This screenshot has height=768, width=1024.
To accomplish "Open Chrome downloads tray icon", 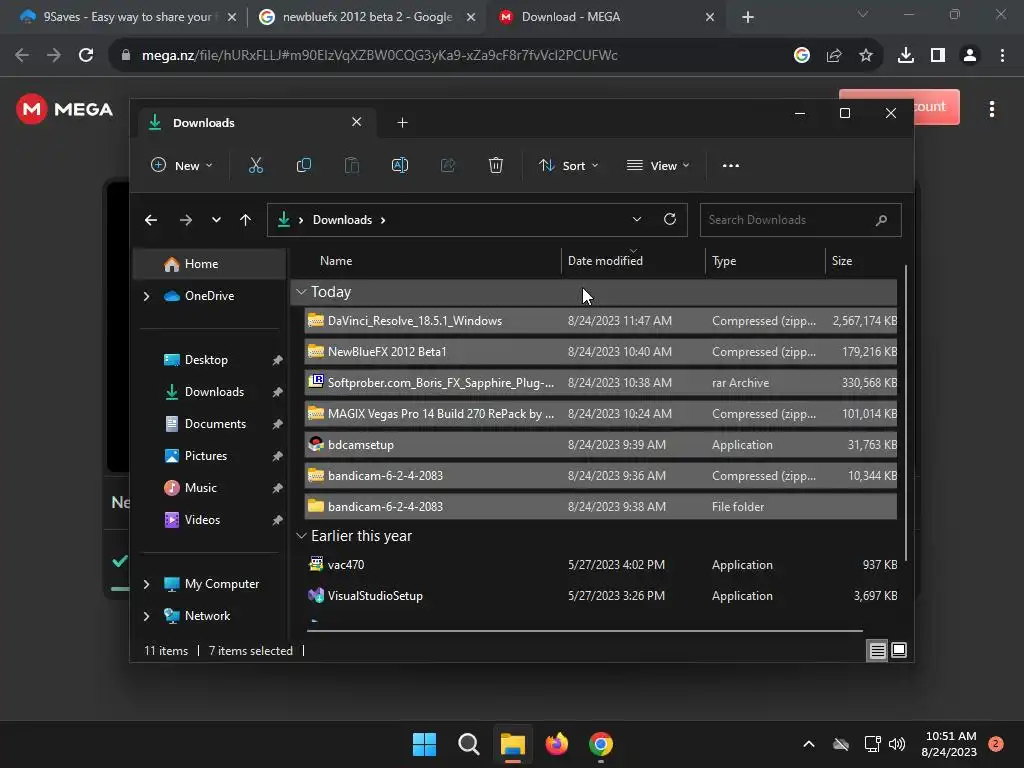I will tap(905, 56).
